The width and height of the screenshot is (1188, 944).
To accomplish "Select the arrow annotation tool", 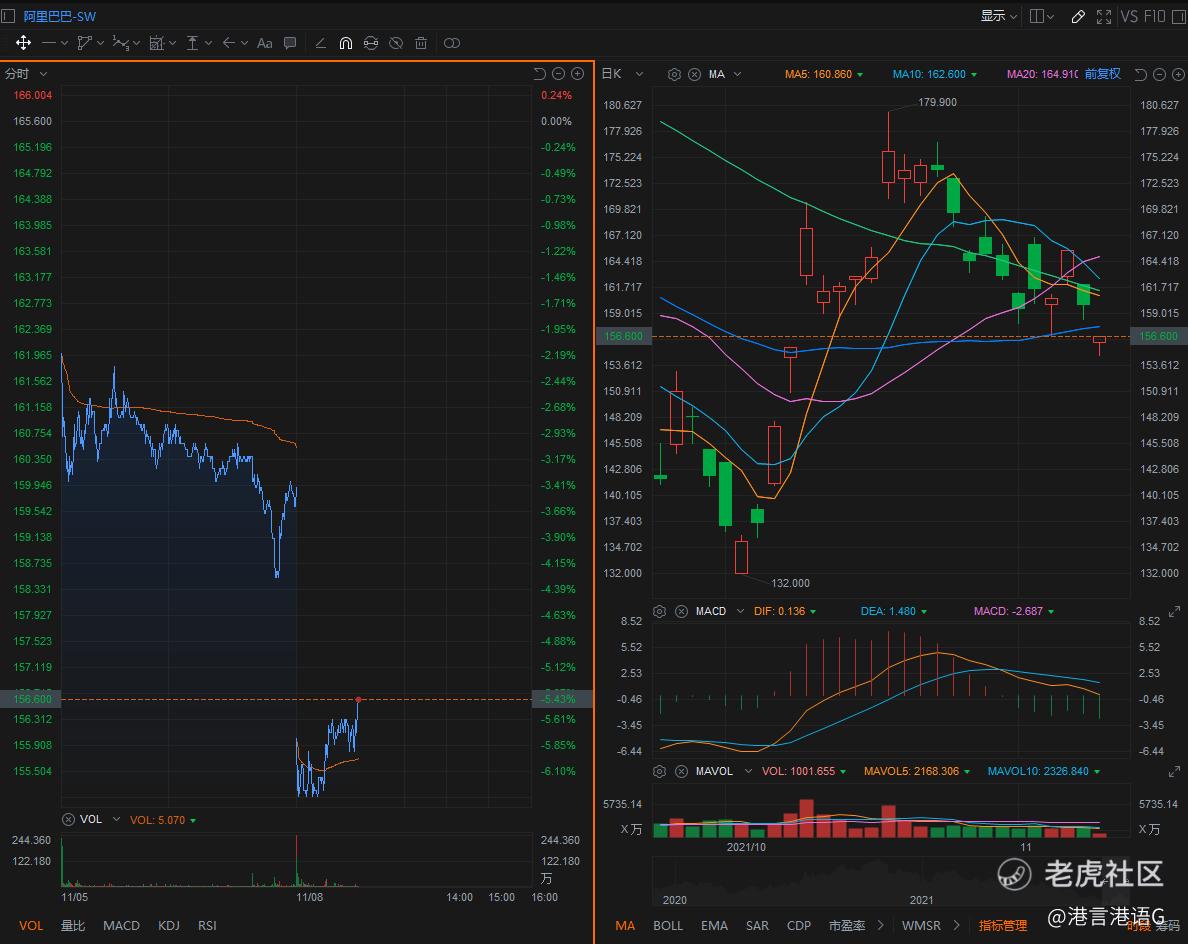I will click(x=228, y=43).
